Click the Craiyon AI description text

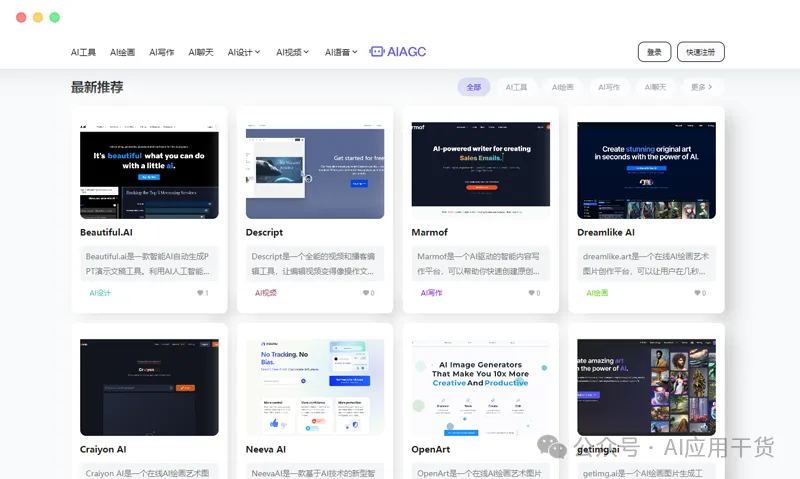(149, 472)
